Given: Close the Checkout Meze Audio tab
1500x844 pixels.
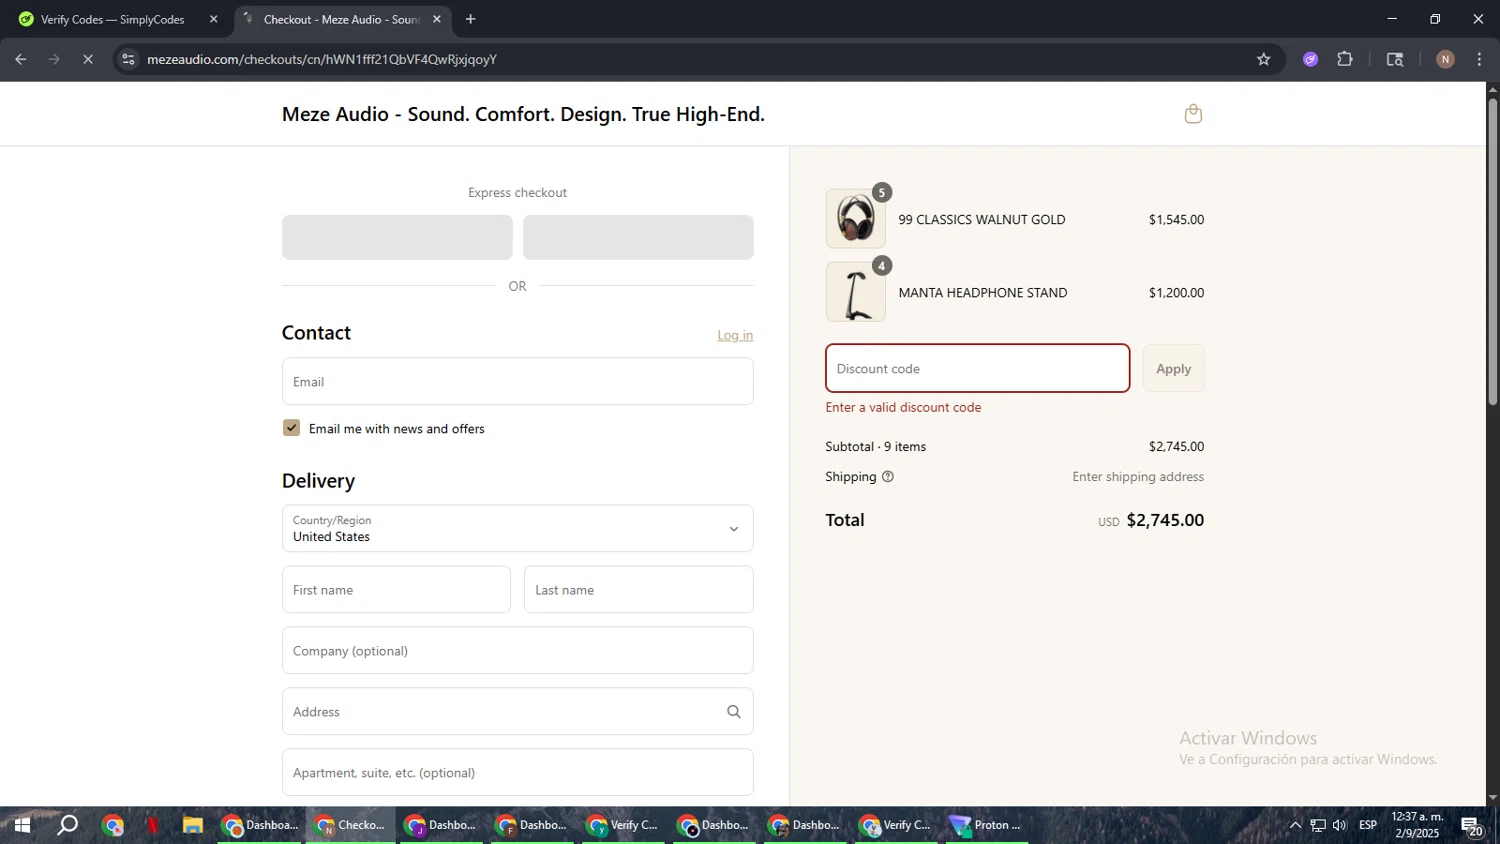Looking at the screenshot, I should click(x=436, y=19).
